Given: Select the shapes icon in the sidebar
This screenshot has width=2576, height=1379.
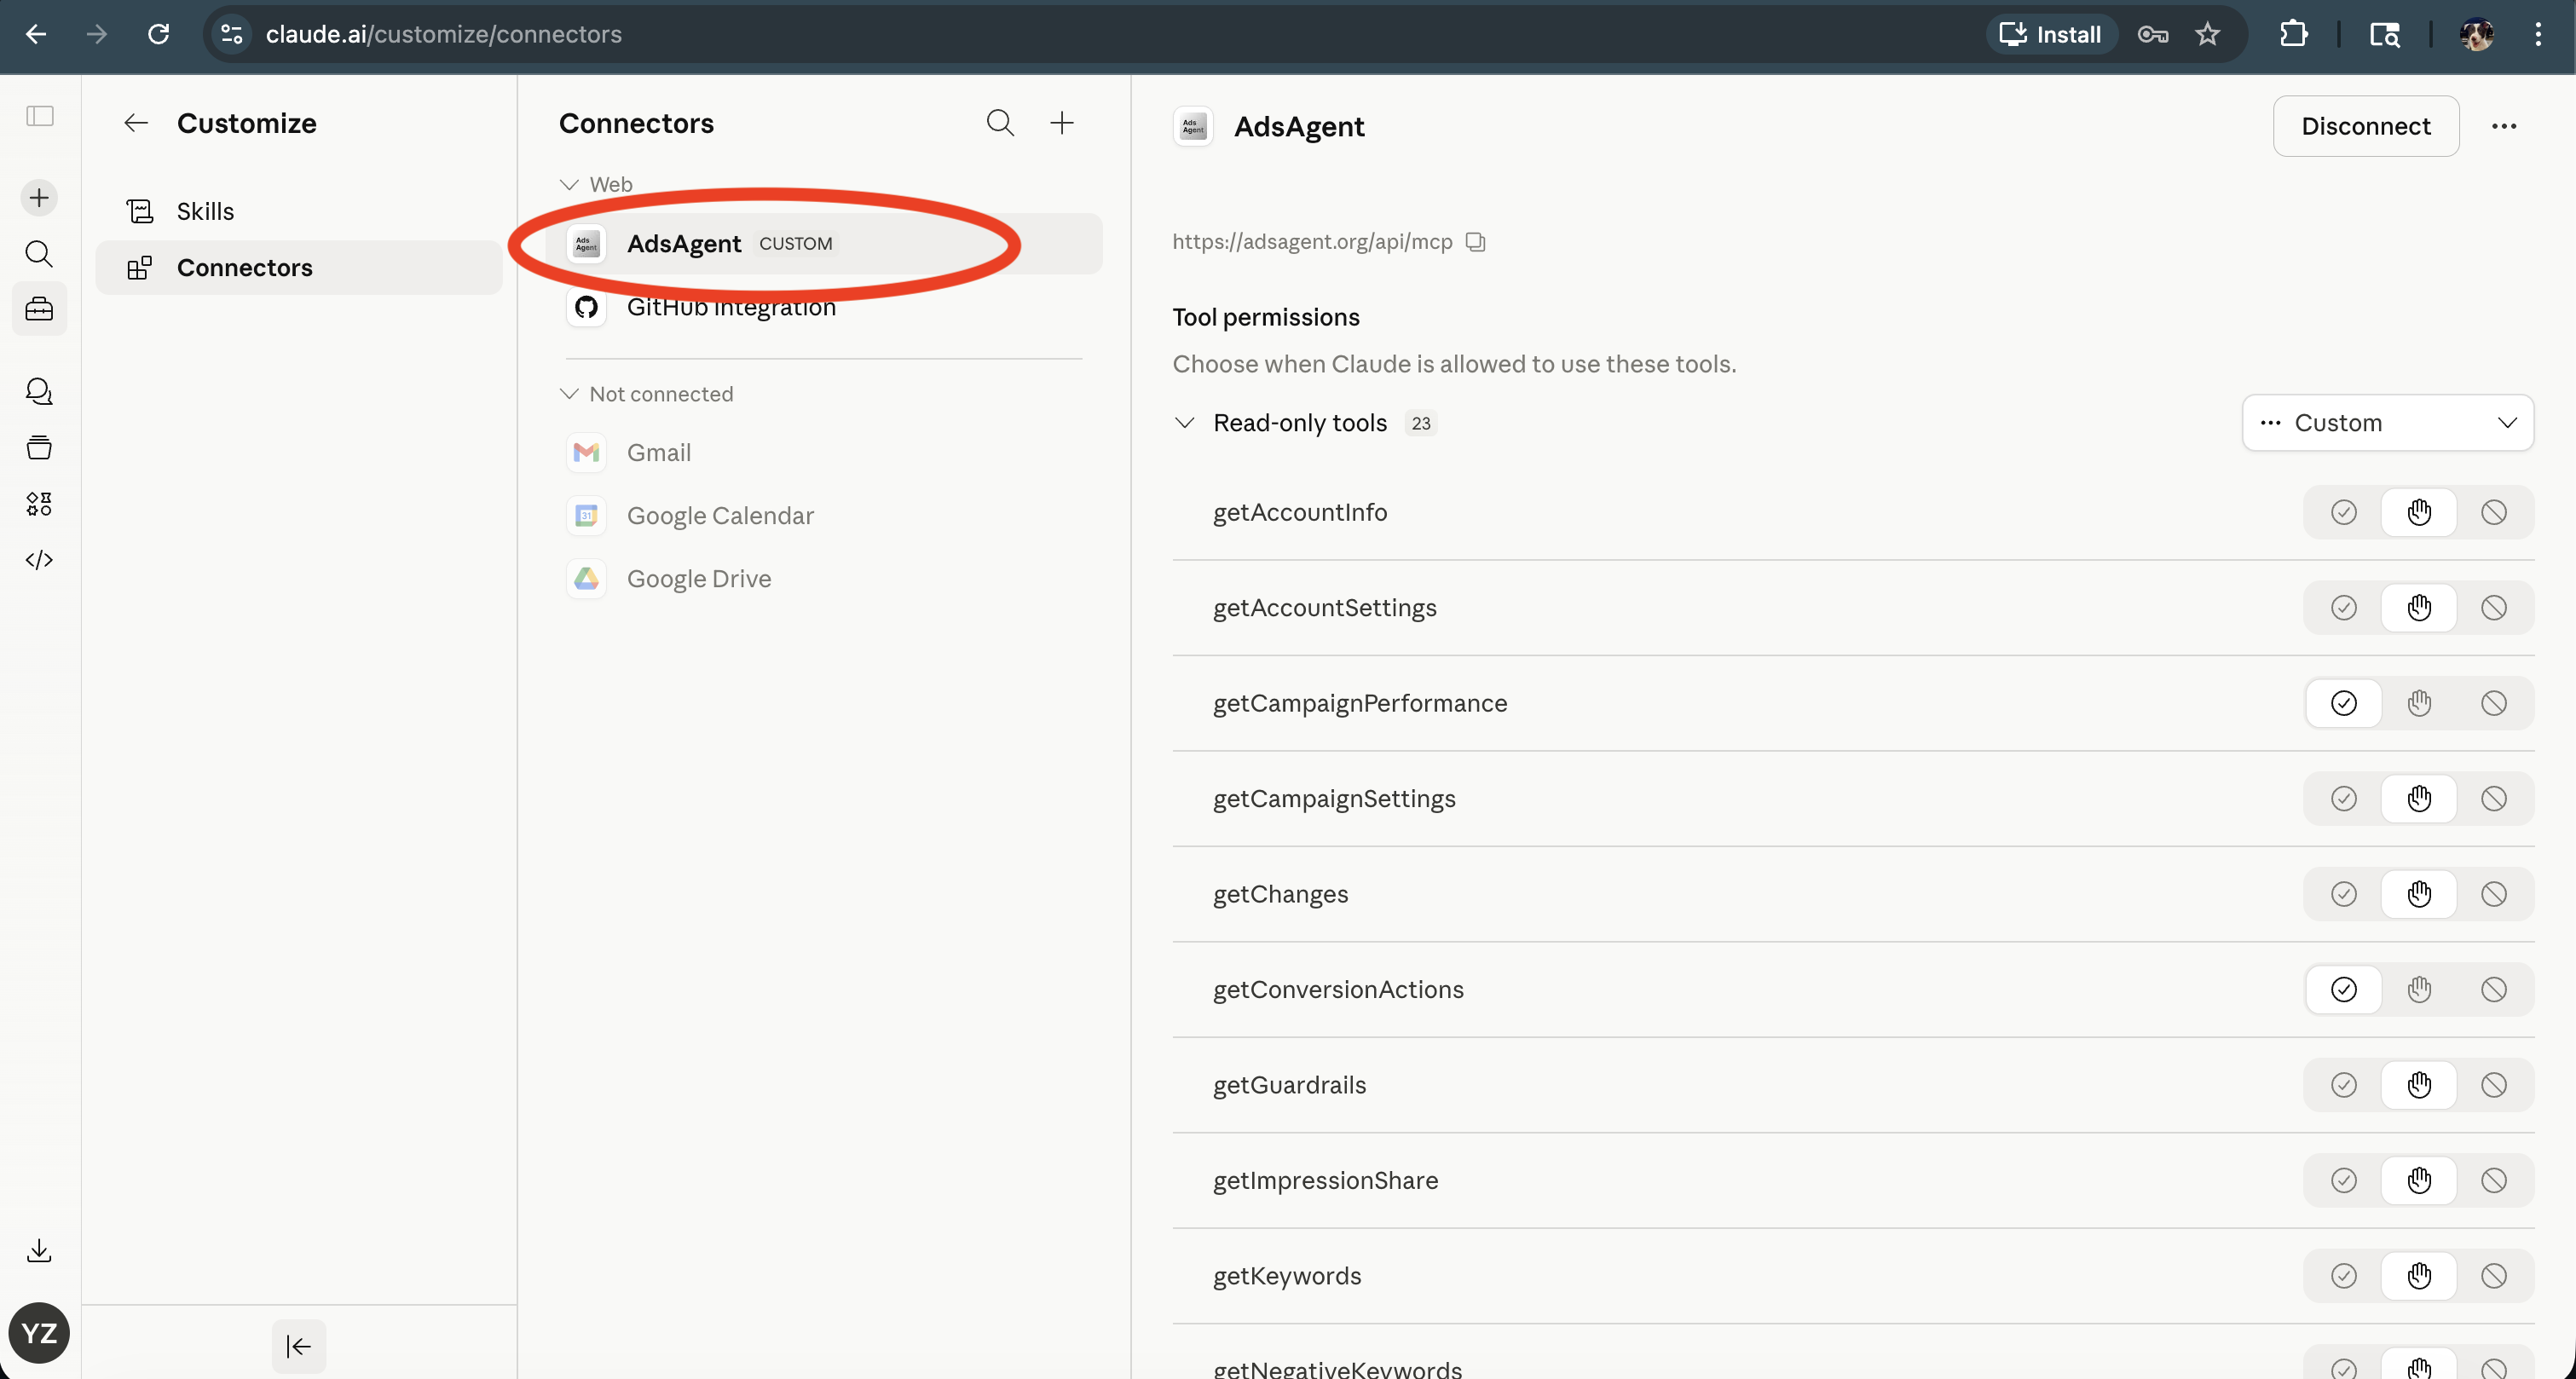Looking at the screenshot, I should 38,503.
